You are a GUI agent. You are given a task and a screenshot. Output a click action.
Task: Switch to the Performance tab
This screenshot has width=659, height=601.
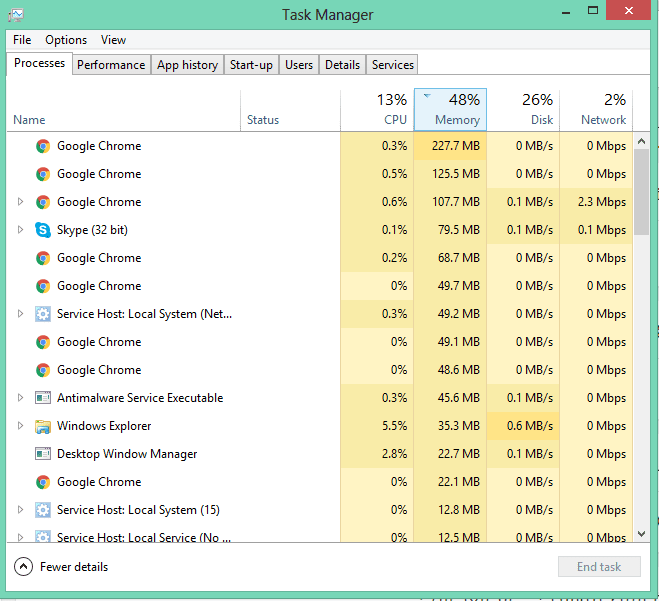click(111, 65)
